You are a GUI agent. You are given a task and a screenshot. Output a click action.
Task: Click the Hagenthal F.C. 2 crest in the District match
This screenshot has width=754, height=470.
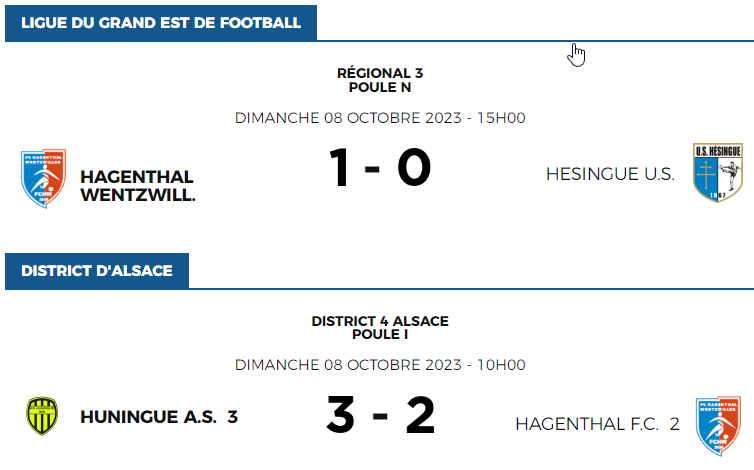716,423
